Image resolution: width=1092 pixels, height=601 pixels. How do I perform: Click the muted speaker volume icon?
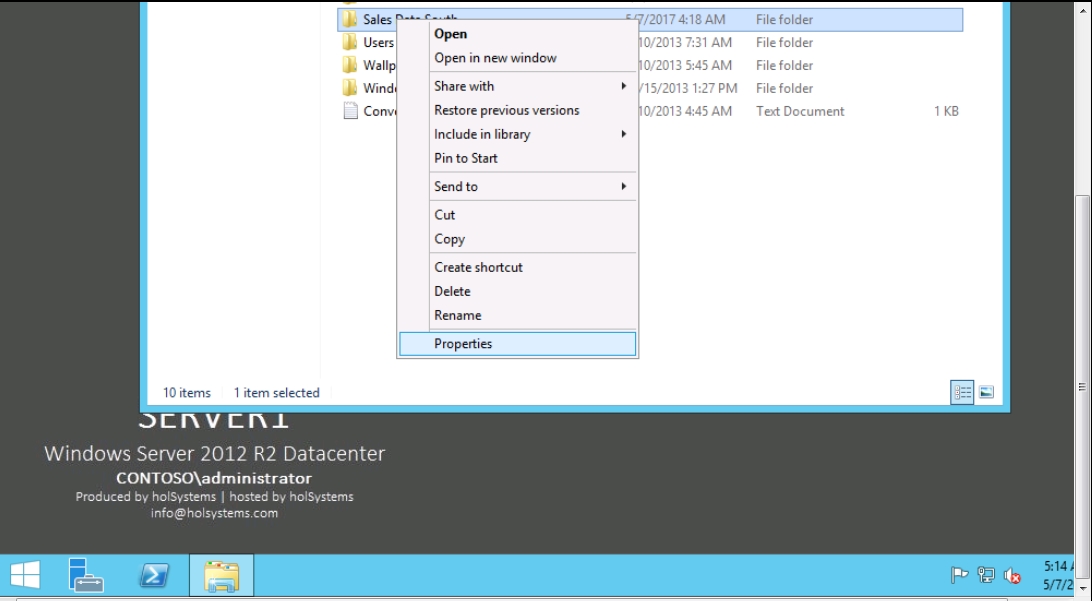pos(1011,576)
